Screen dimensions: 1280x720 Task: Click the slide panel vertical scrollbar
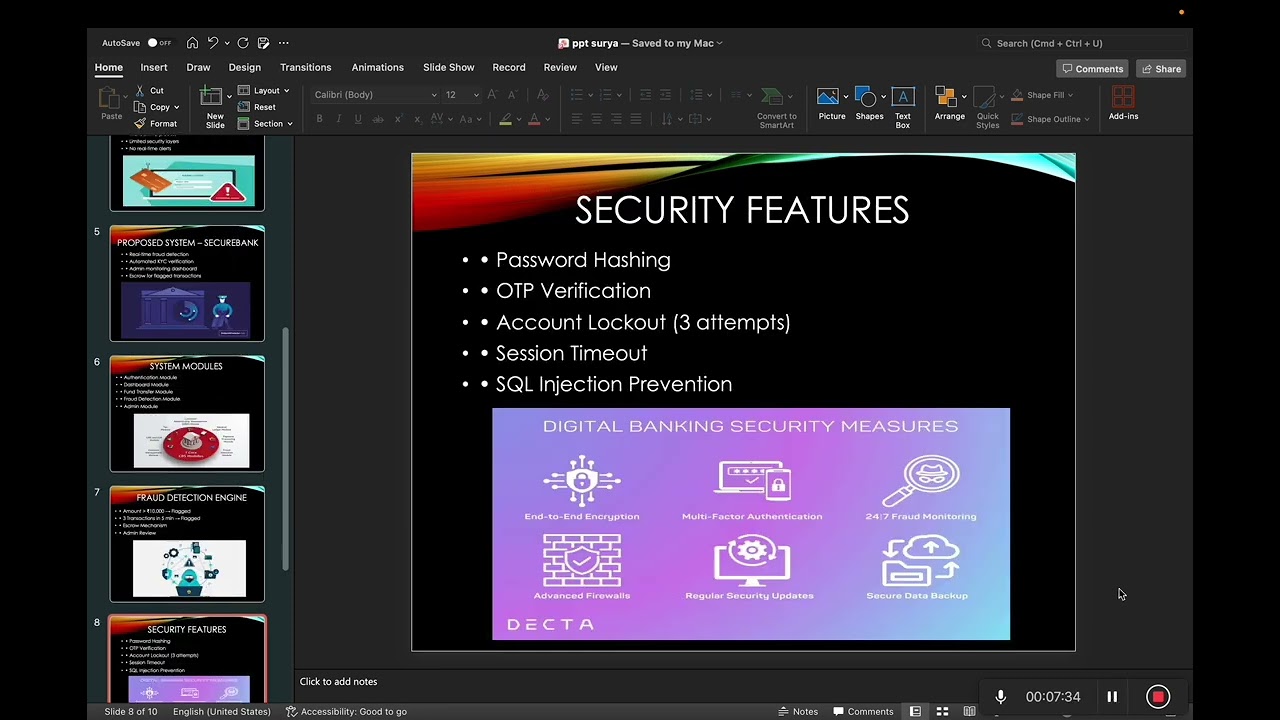pyautogui.click(x=287, y=450)
